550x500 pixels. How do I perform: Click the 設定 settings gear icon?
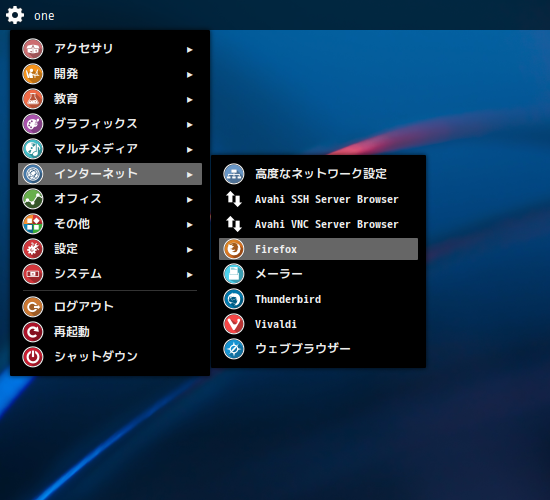[x=33, y=249]
